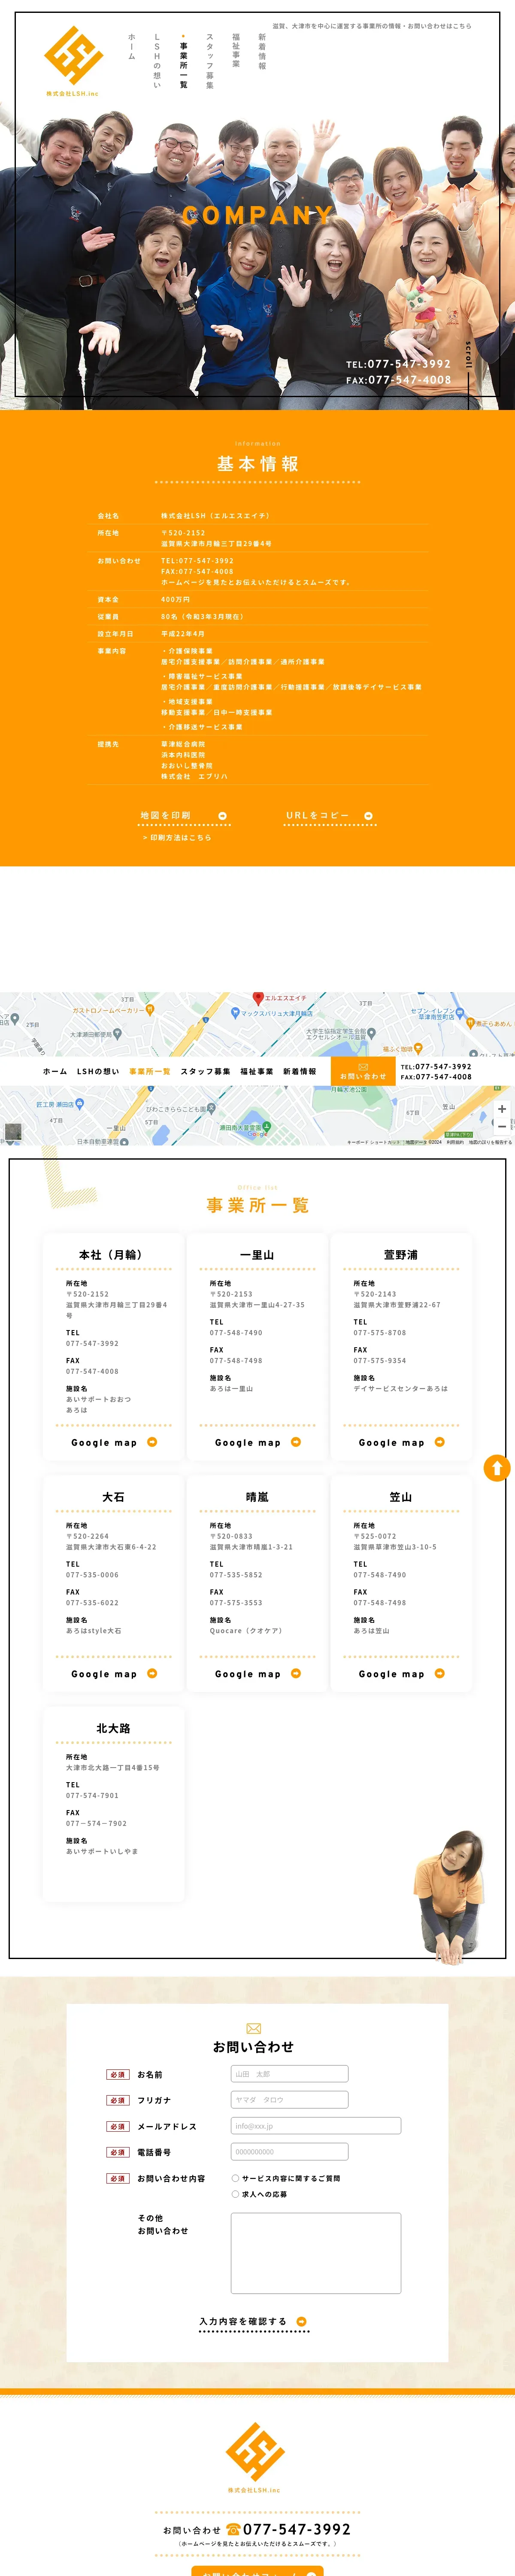Click the red エルエスエイチ map pin
Screen dimensions: 515x2576
click(x=258, y=998)
